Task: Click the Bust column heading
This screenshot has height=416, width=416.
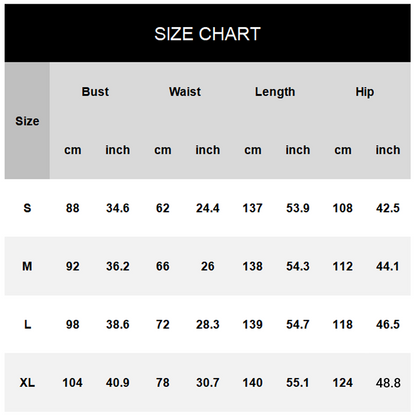Action: coord(95,92)
